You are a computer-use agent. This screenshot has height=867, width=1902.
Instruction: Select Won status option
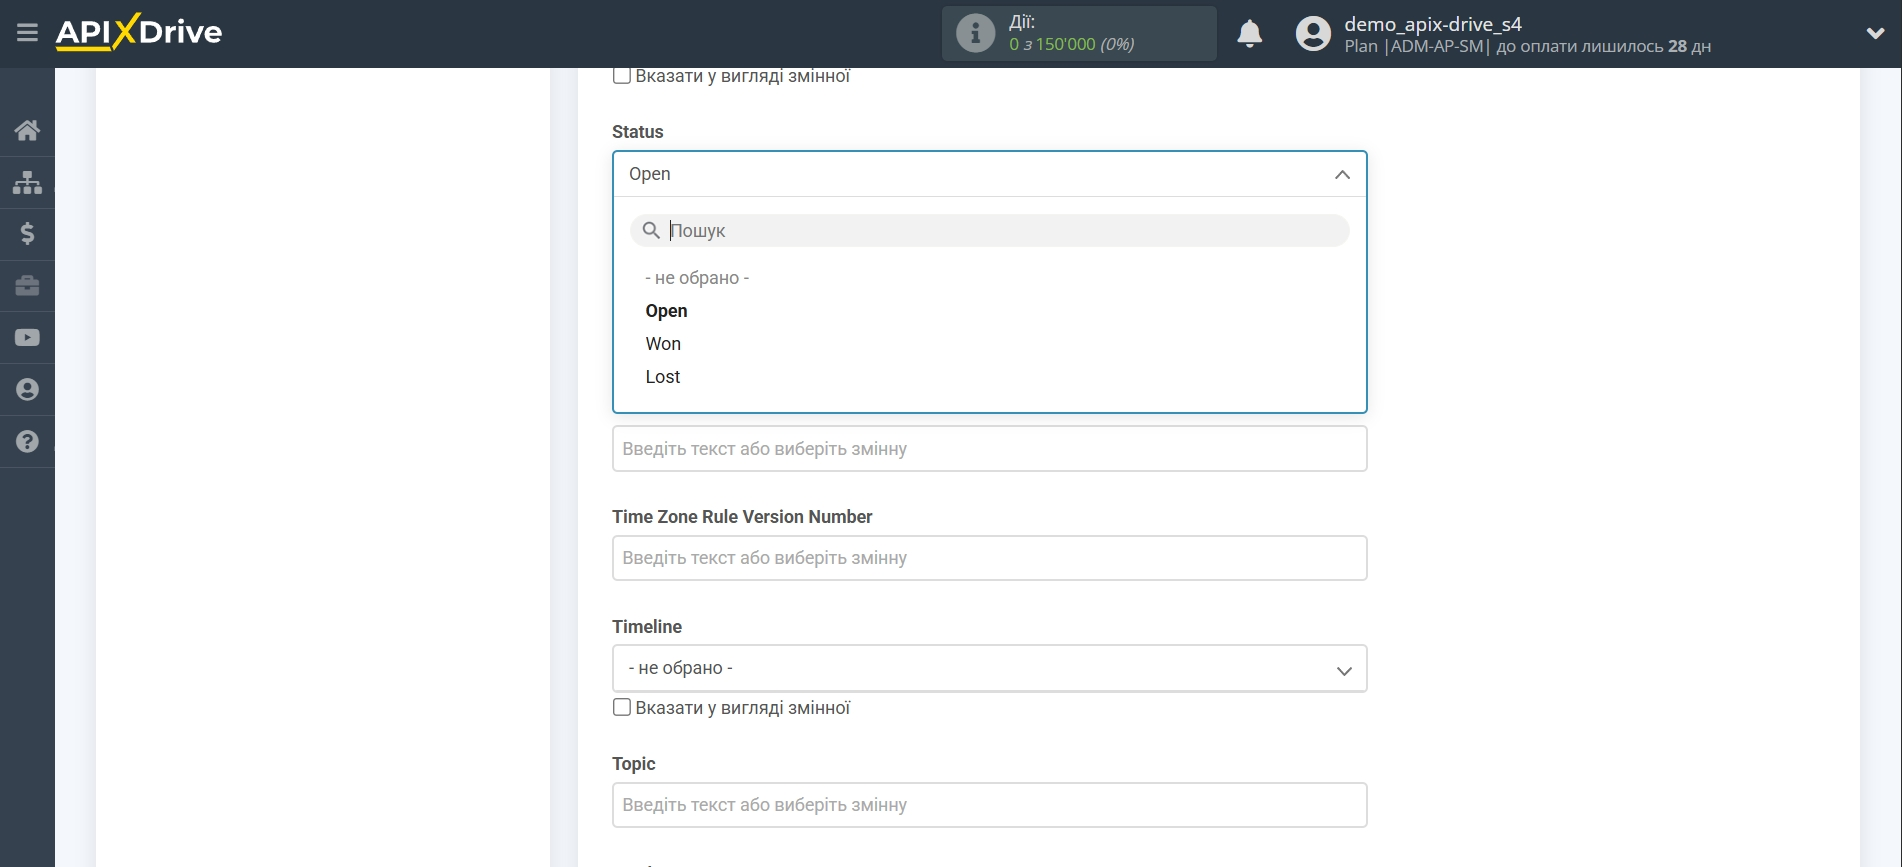coord(663,344)
